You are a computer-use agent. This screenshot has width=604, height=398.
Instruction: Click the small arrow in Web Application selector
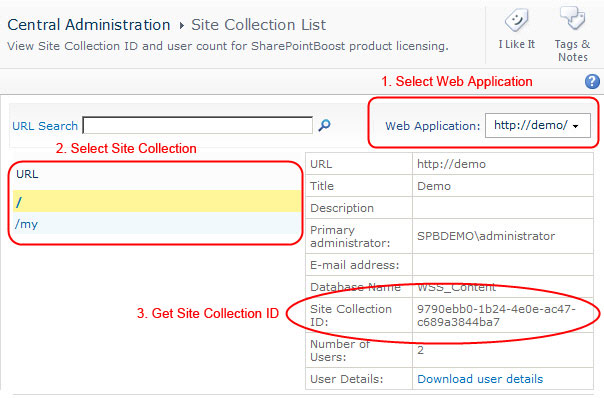pyautogui.click(x=575, y=126)
